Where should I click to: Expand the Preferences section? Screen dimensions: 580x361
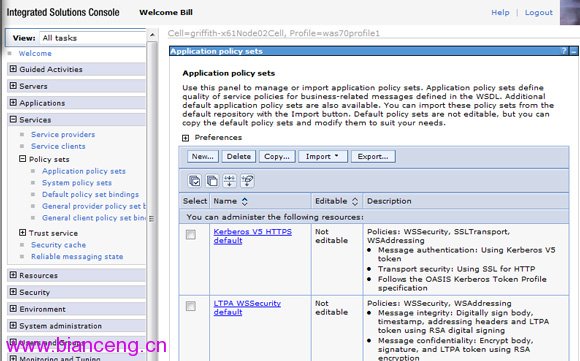tap(185, 138)
